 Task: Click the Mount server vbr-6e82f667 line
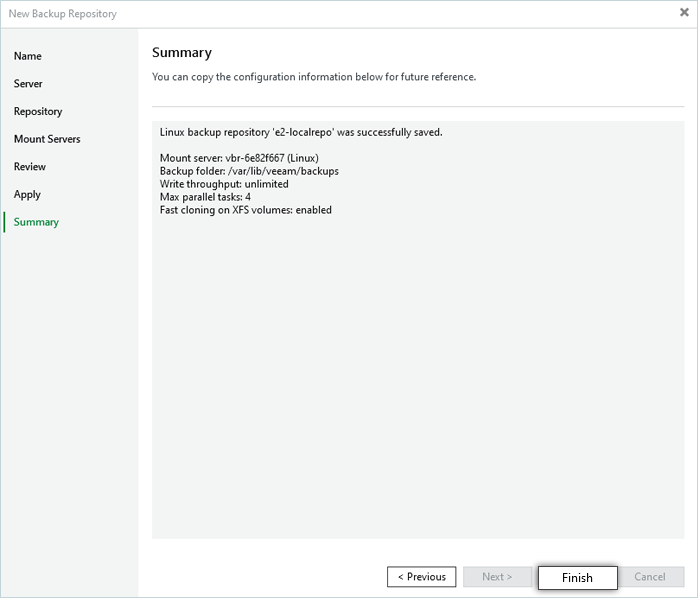click(x=238, y=158)
